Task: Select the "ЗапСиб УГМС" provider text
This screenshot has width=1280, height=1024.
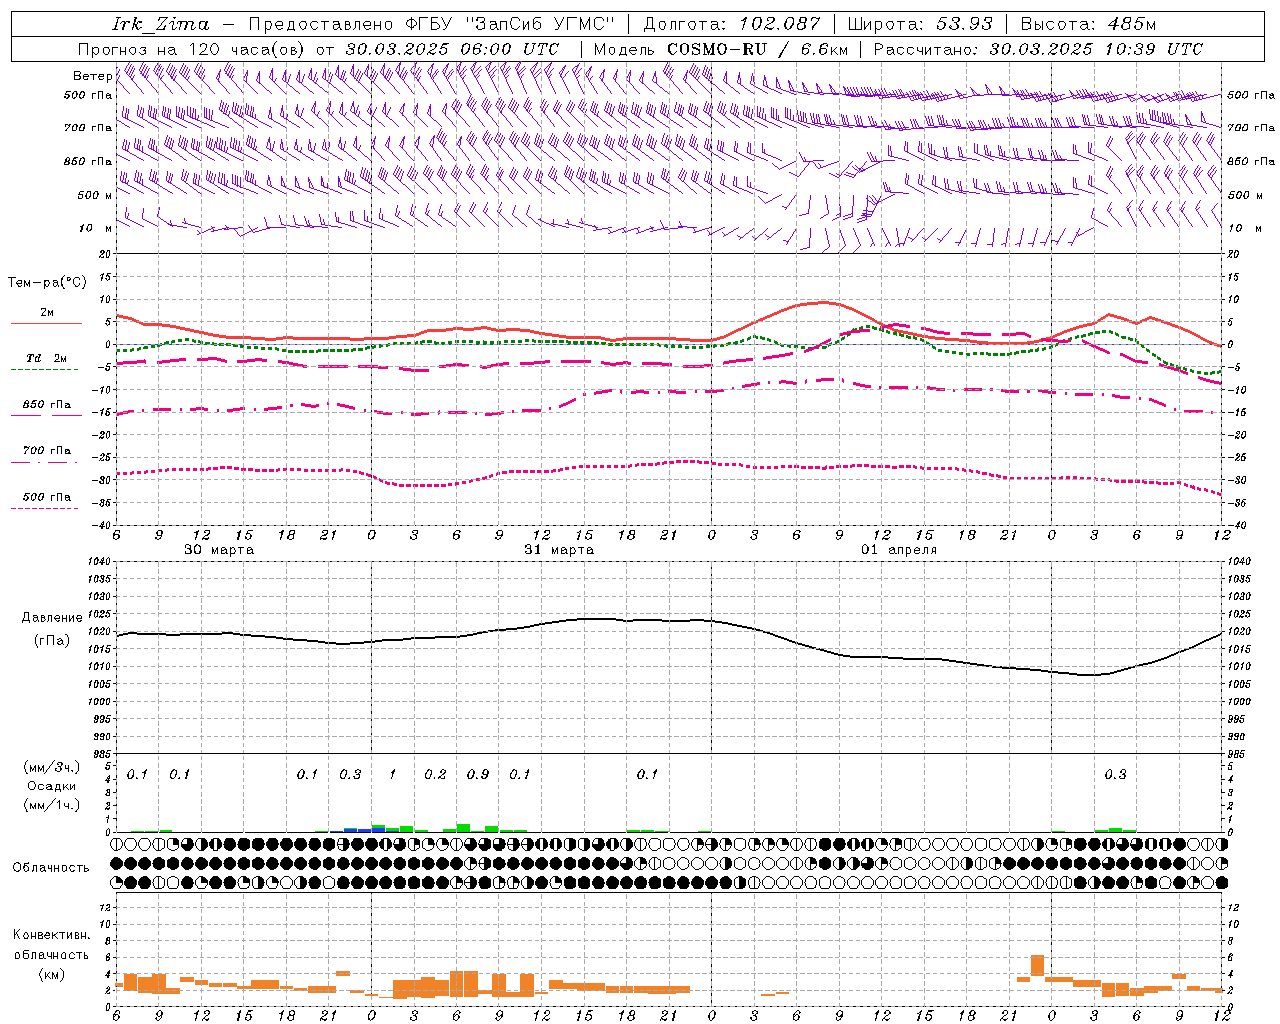Action: (540, 24)
